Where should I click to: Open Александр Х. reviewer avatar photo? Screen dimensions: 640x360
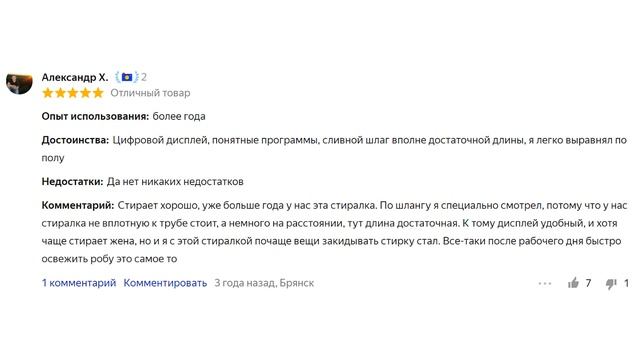pos(19,82)
